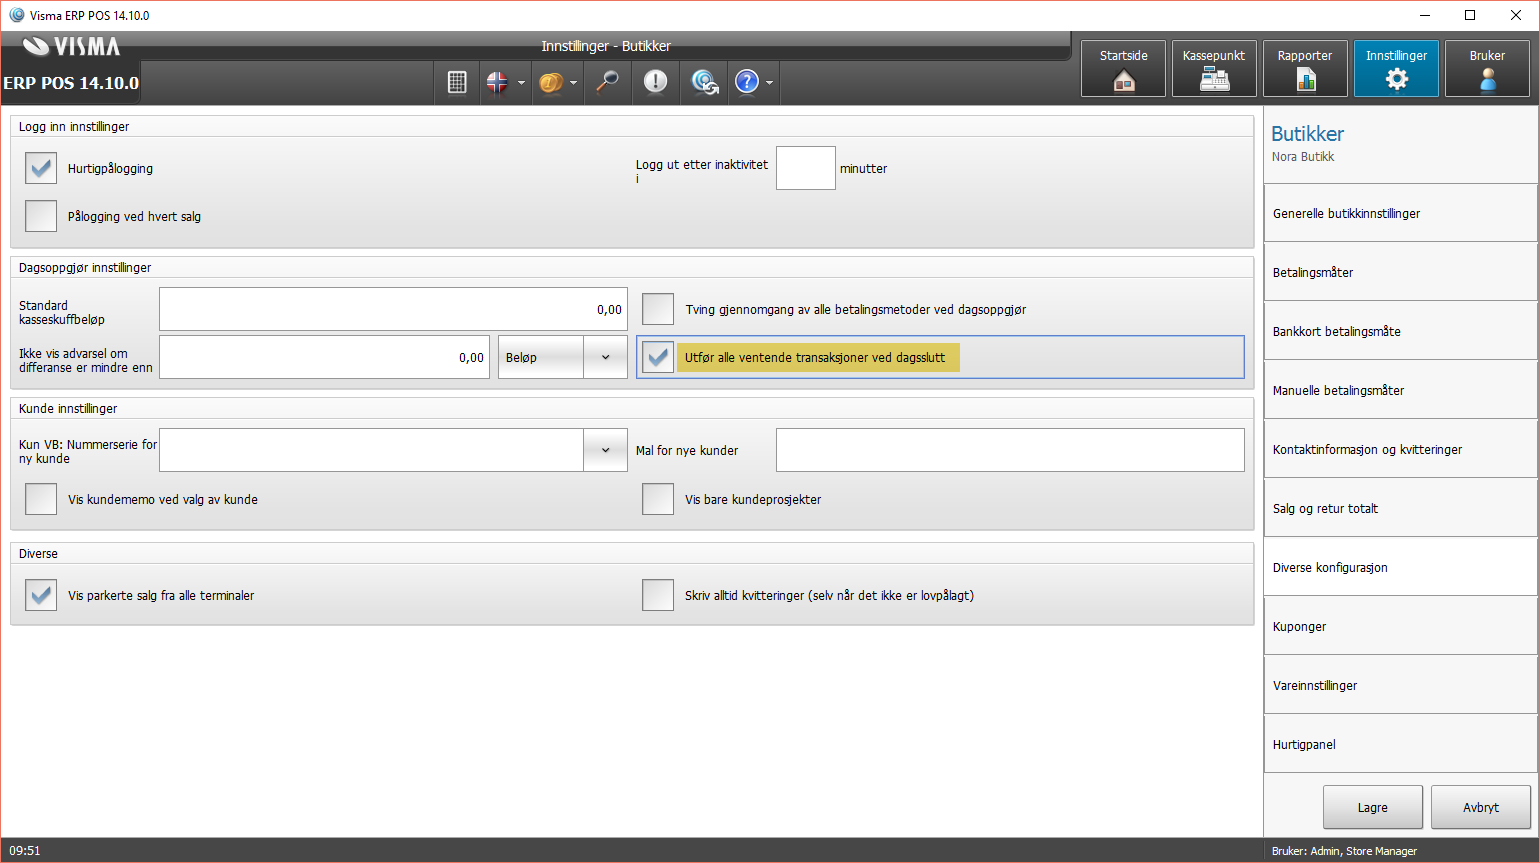Screen dimensions: 1540x863
Task: Select the Innstillinger tab
Action: coord(1396,68)
